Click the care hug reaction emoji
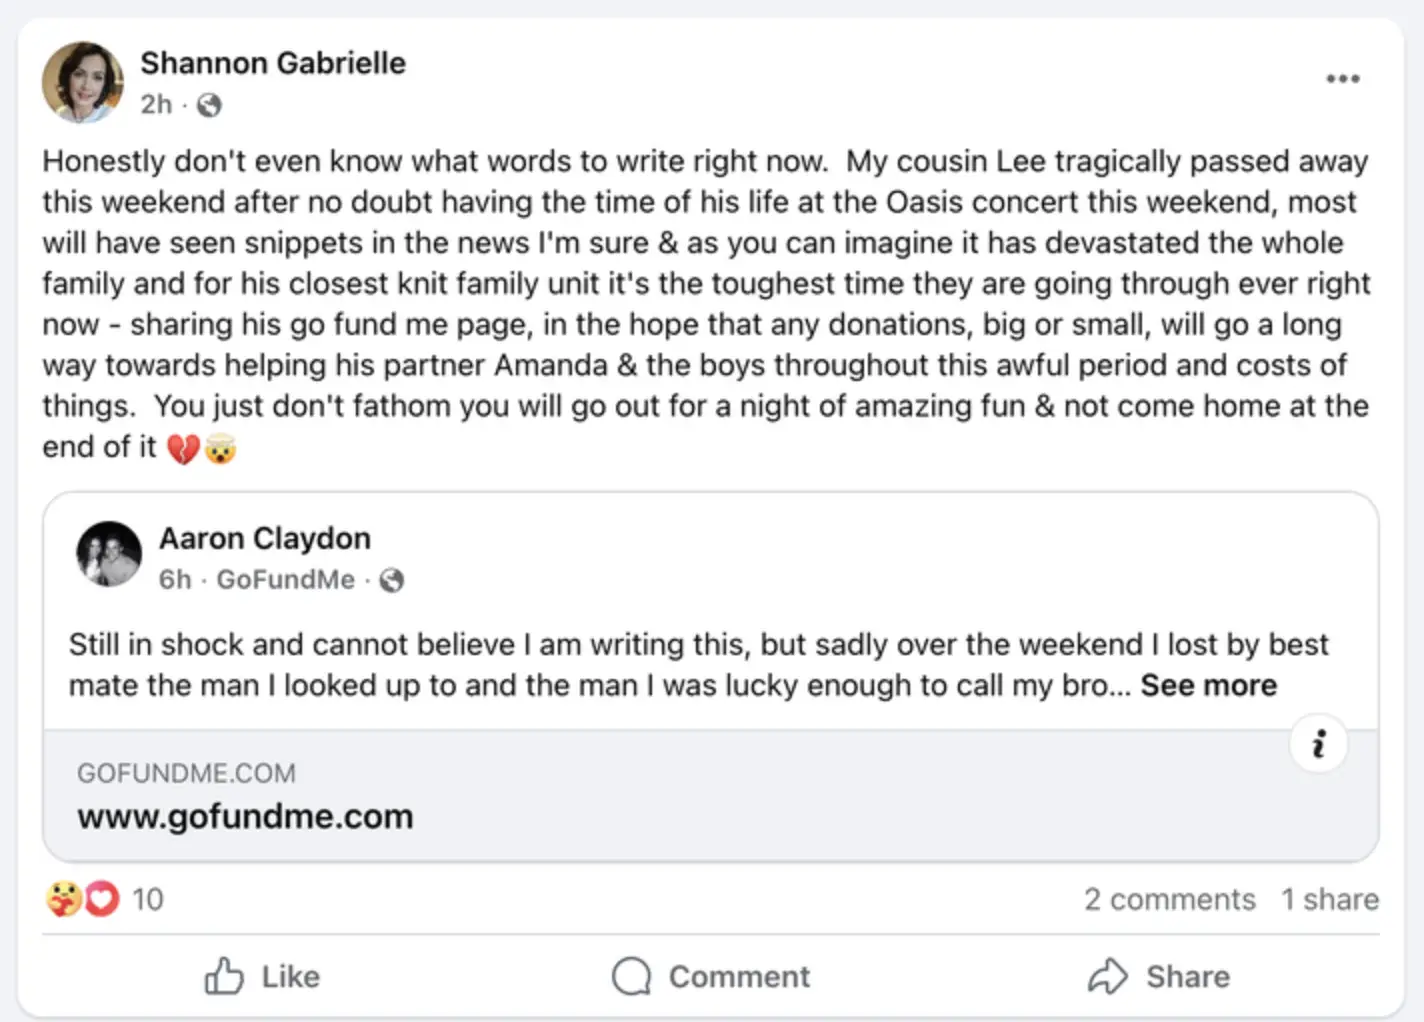Screen dimensions: 1424x1022 [x=62, y=899]
